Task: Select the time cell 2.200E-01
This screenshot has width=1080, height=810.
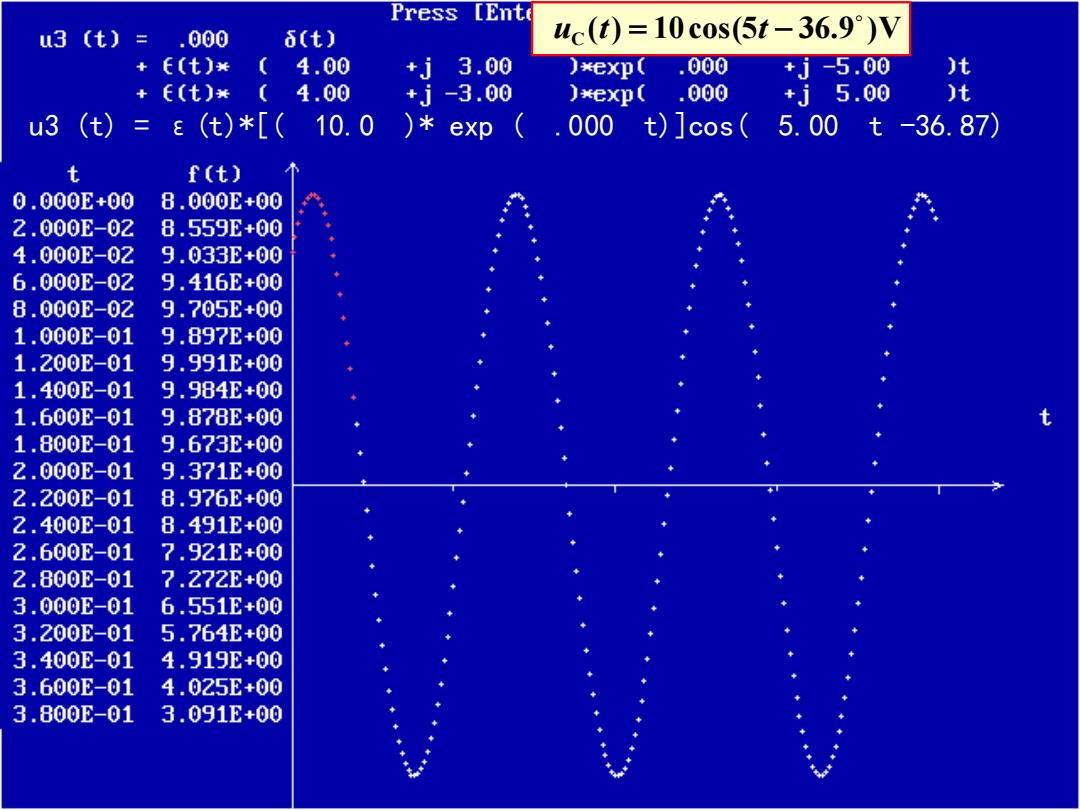Action: pos(74,499)
